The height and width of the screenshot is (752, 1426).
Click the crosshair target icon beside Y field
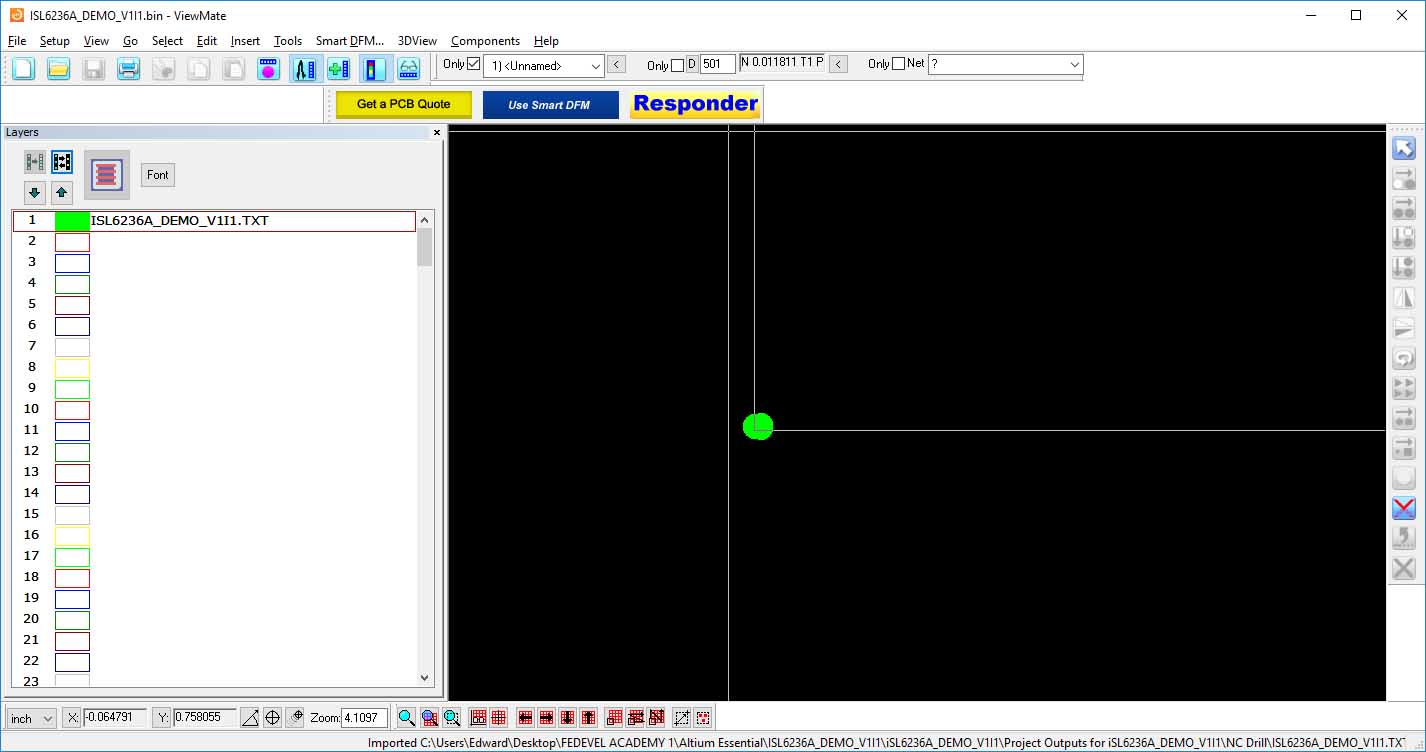[x=272, y=718]
